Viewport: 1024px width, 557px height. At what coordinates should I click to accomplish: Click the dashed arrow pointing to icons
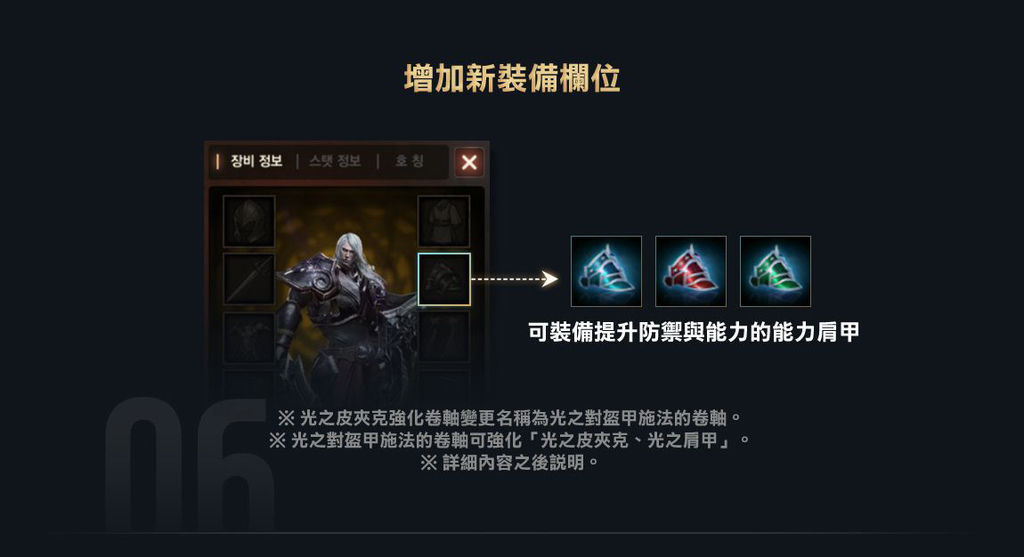pos(515,279)
